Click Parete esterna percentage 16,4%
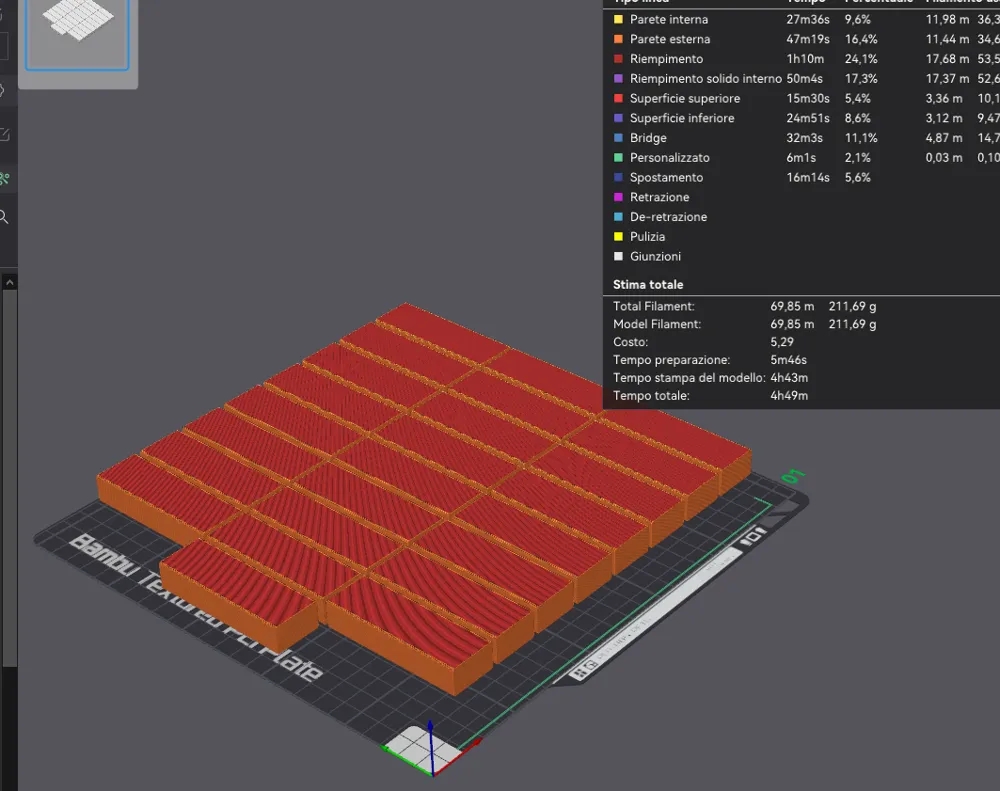Image resolution: width=1000 pixels, height=791 pixels. click(861, 39)
